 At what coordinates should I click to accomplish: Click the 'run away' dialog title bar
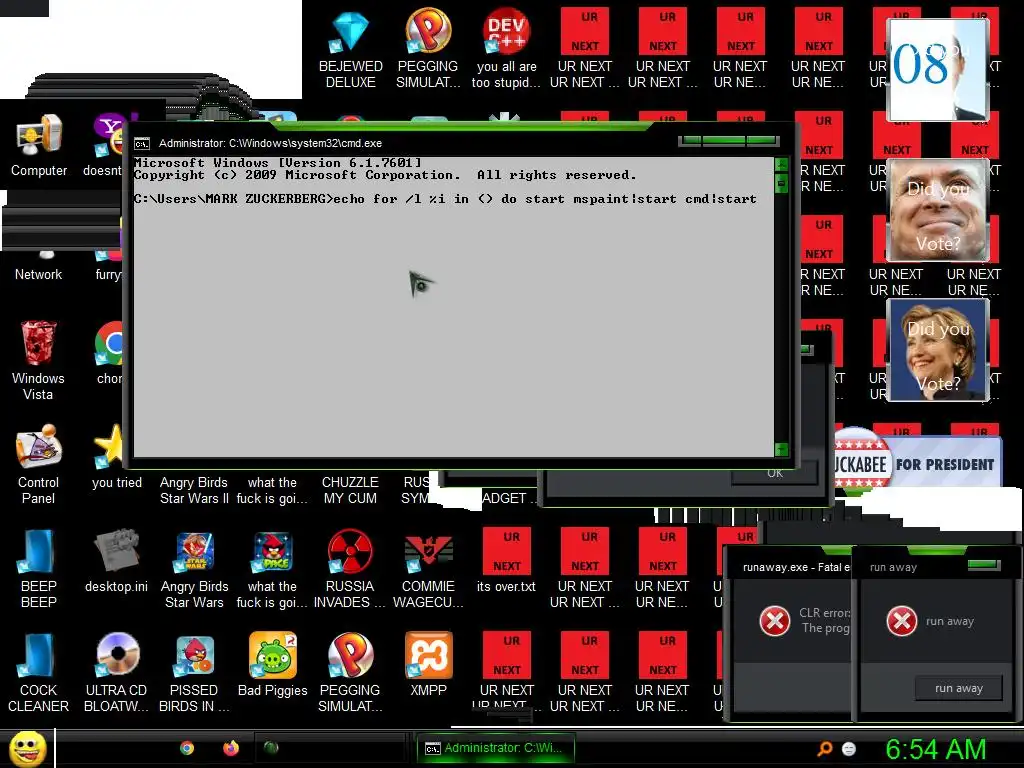point(937,566)
